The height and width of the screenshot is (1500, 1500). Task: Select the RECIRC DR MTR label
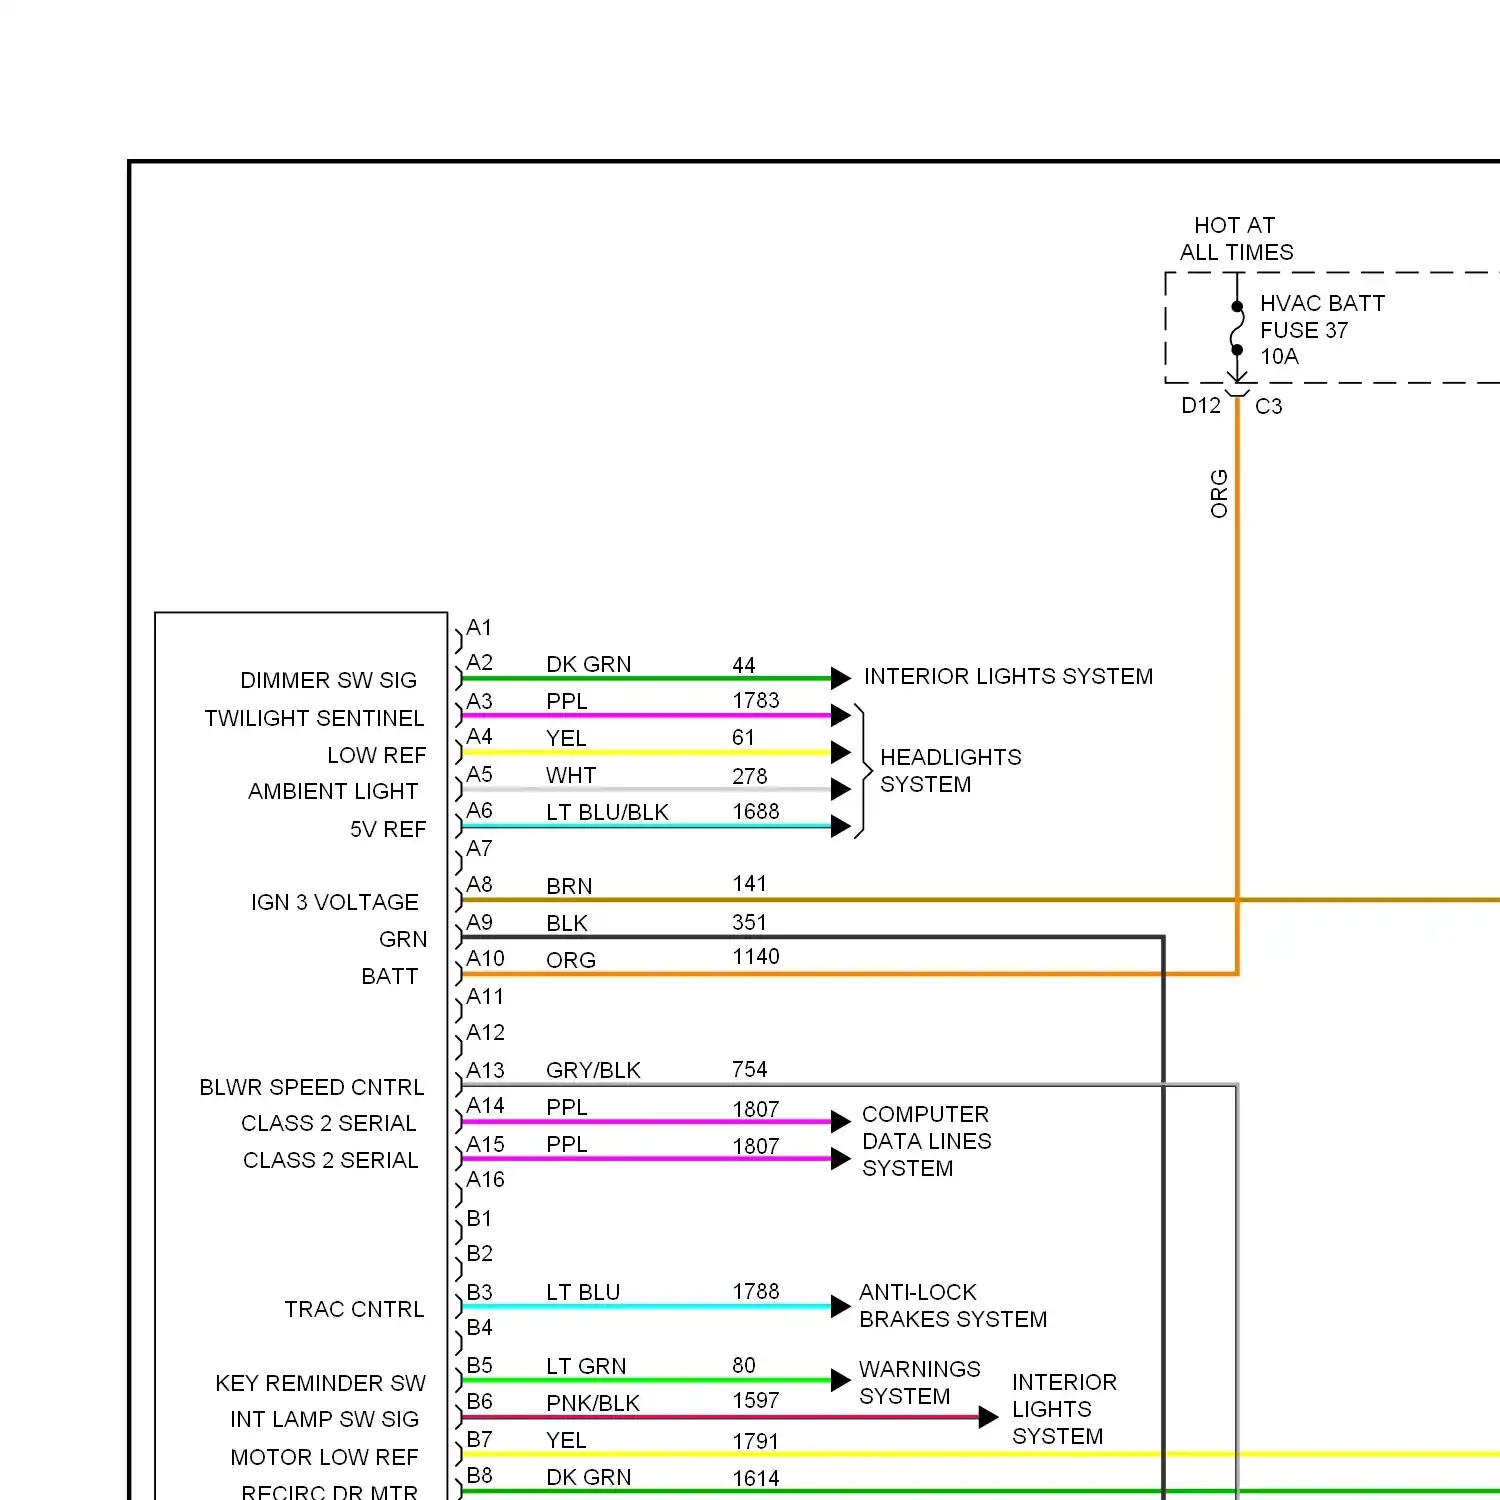[x=329, y=1492]
